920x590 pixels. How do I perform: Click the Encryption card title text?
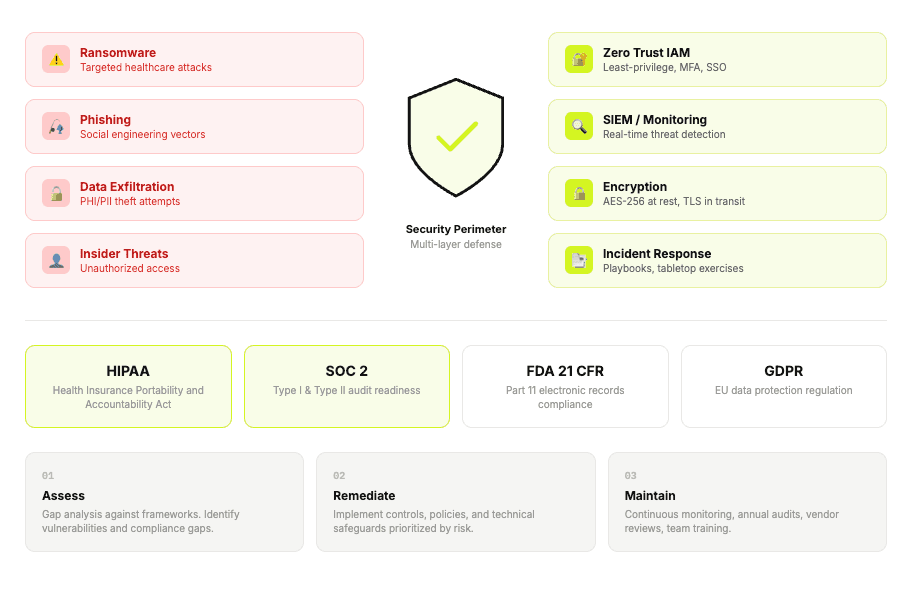(x=635, y=187)
